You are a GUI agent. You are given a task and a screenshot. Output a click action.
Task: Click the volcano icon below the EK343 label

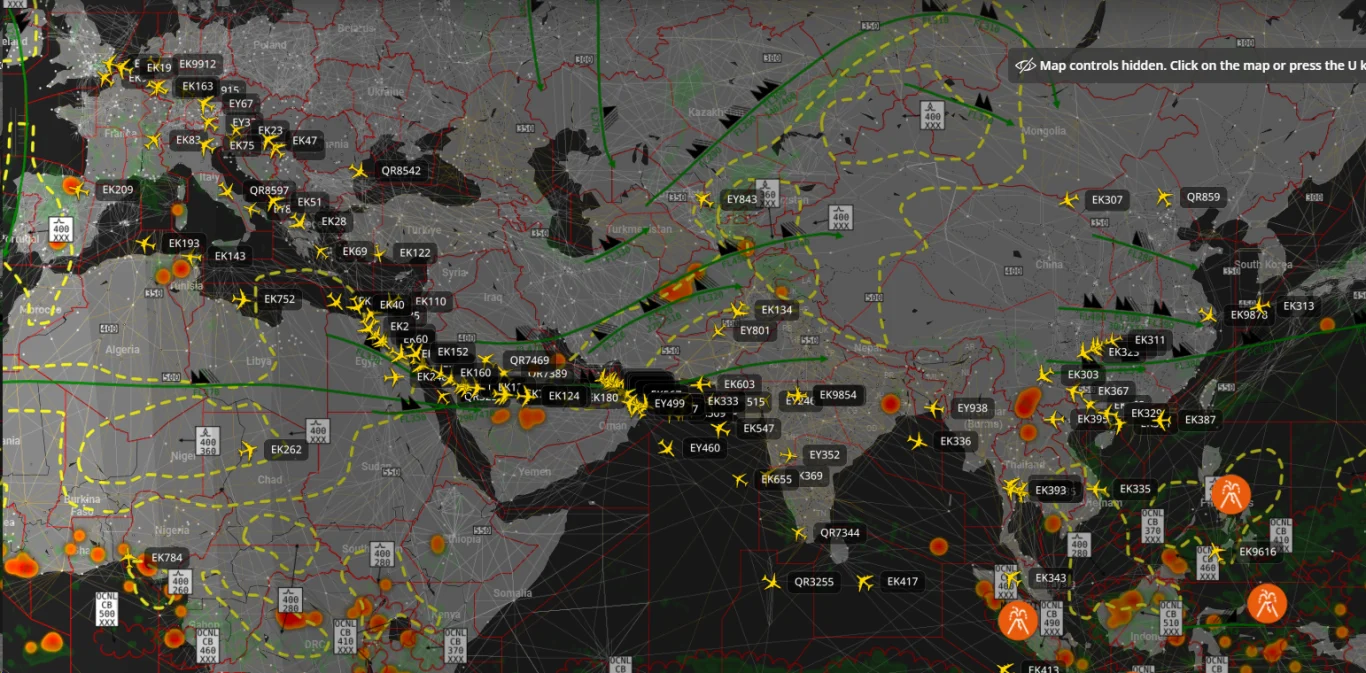[x=1018, y=620]
